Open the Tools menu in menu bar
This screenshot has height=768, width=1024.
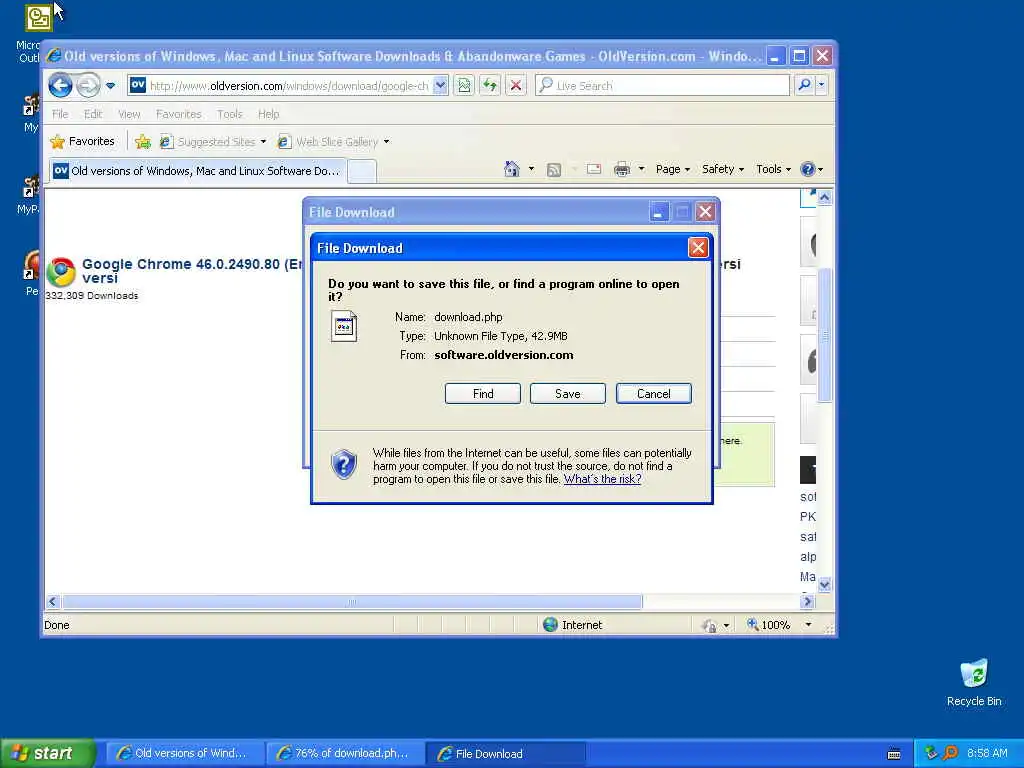coord(229,114)
